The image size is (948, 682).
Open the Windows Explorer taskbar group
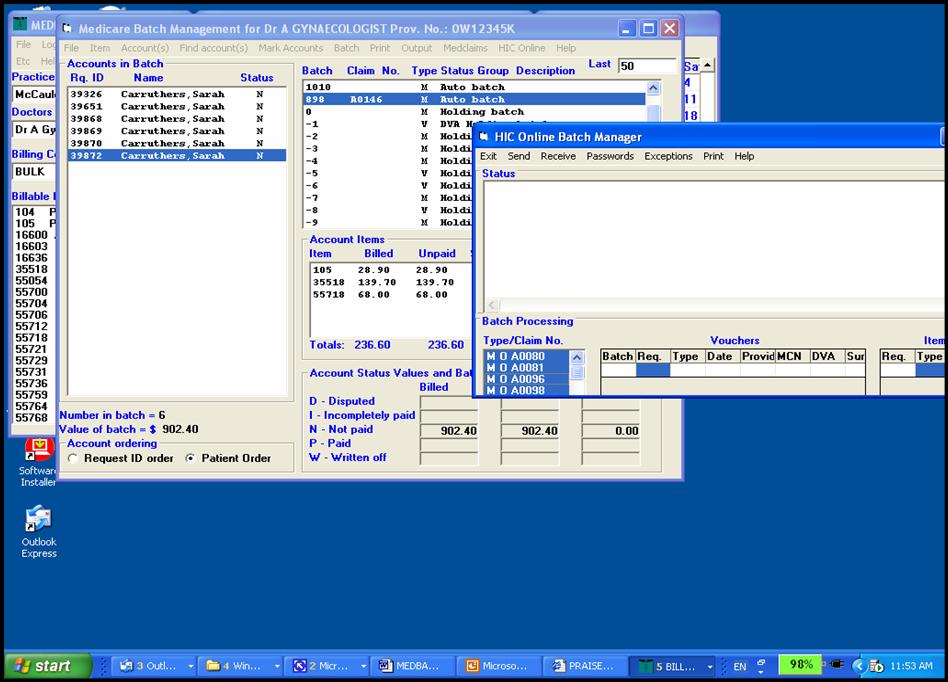click(242, 666)
